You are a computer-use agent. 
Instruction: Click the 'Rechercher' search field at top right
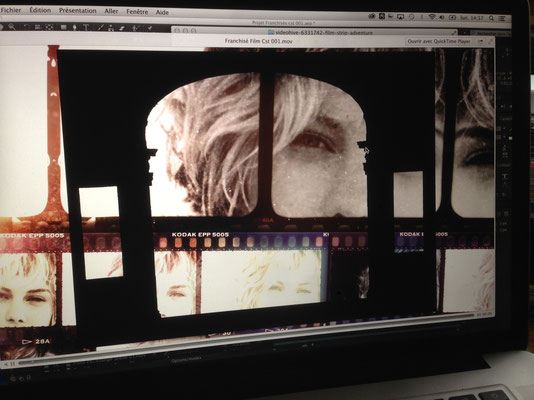click(490, 34)
